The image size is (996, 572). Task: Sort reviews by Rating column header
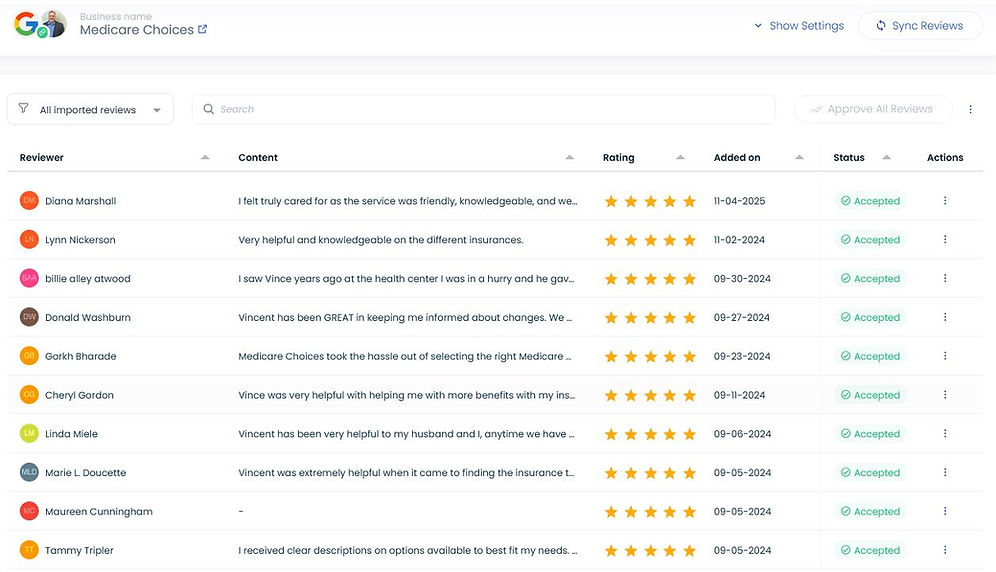coord(619,158)
